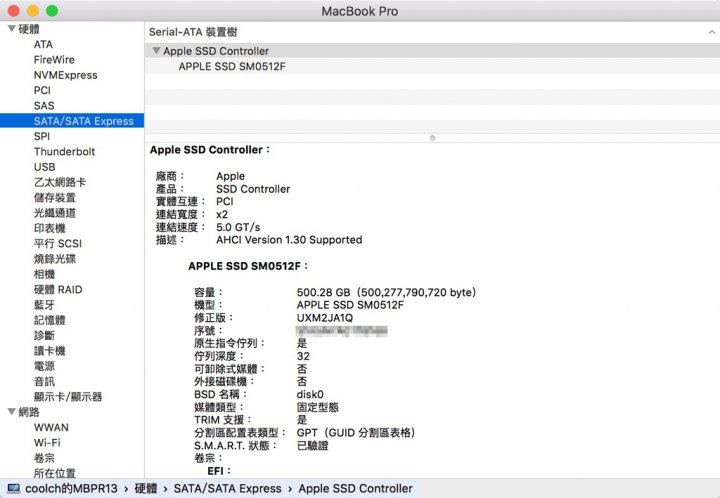This screenshot has width=720, height=498.
Task: Click 硬體 segment in the path bar
Action: click(x=146, y=488)
